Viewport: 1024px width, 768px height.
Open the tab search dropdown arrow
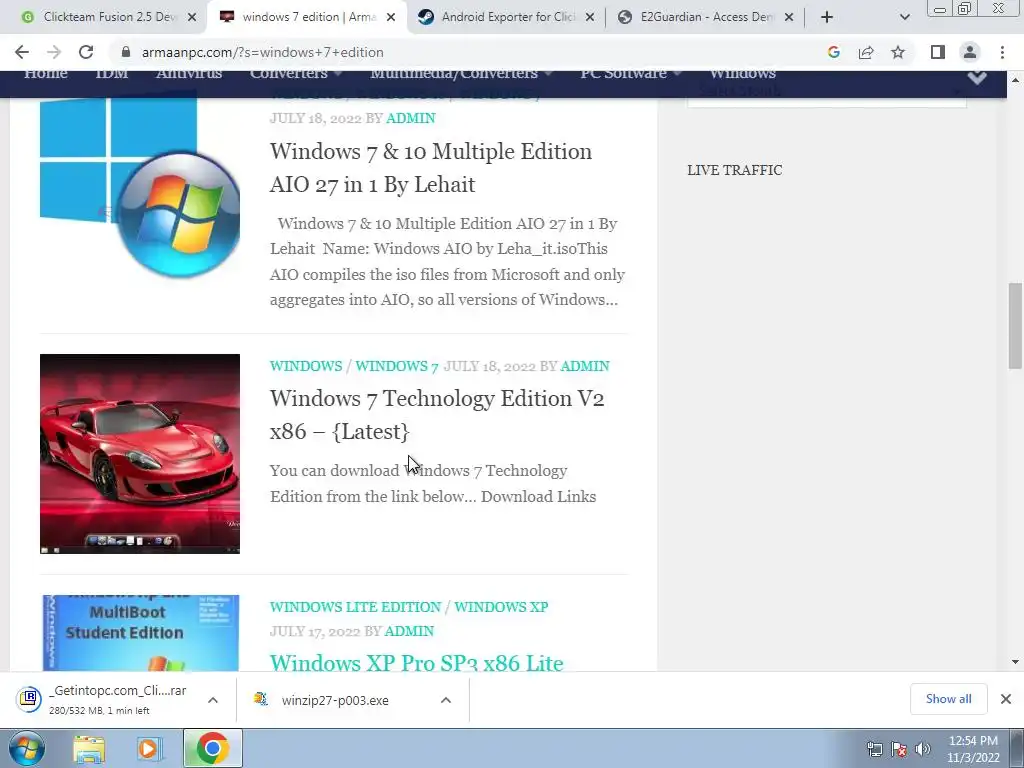click(904, 18)
